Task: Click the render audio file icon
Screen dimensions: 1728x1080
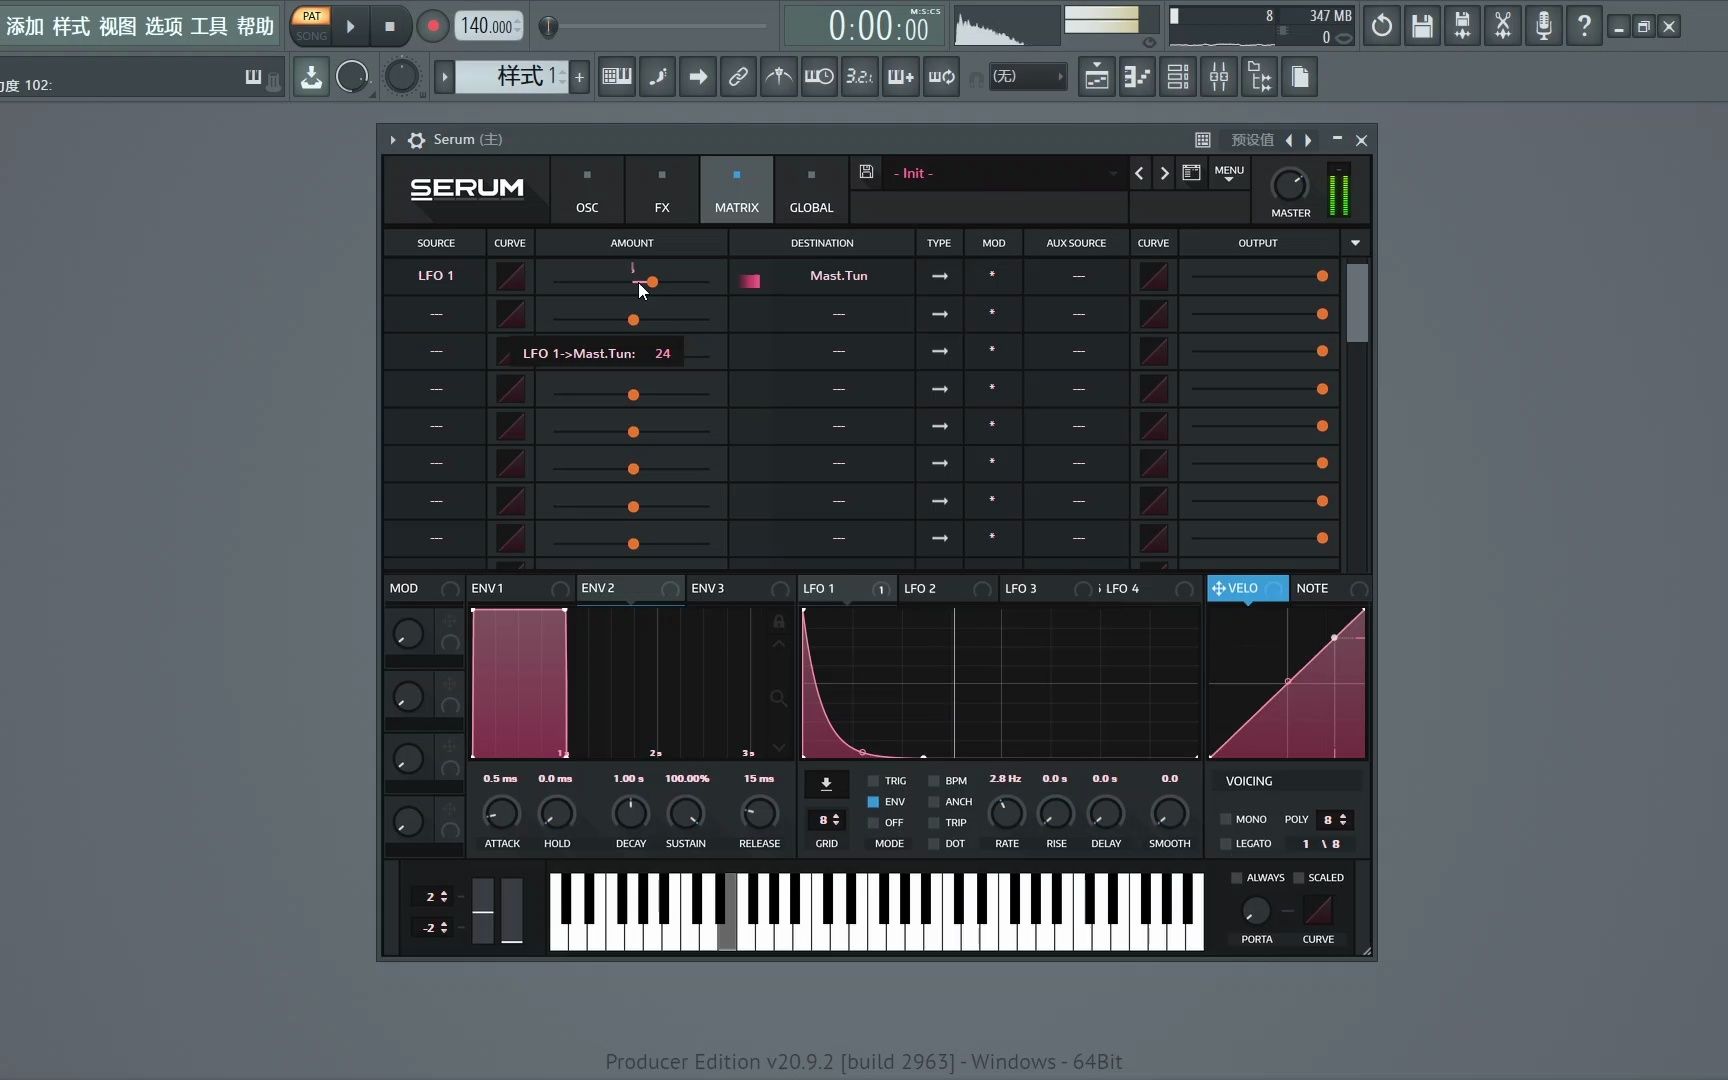Action: pos(1462,26)
